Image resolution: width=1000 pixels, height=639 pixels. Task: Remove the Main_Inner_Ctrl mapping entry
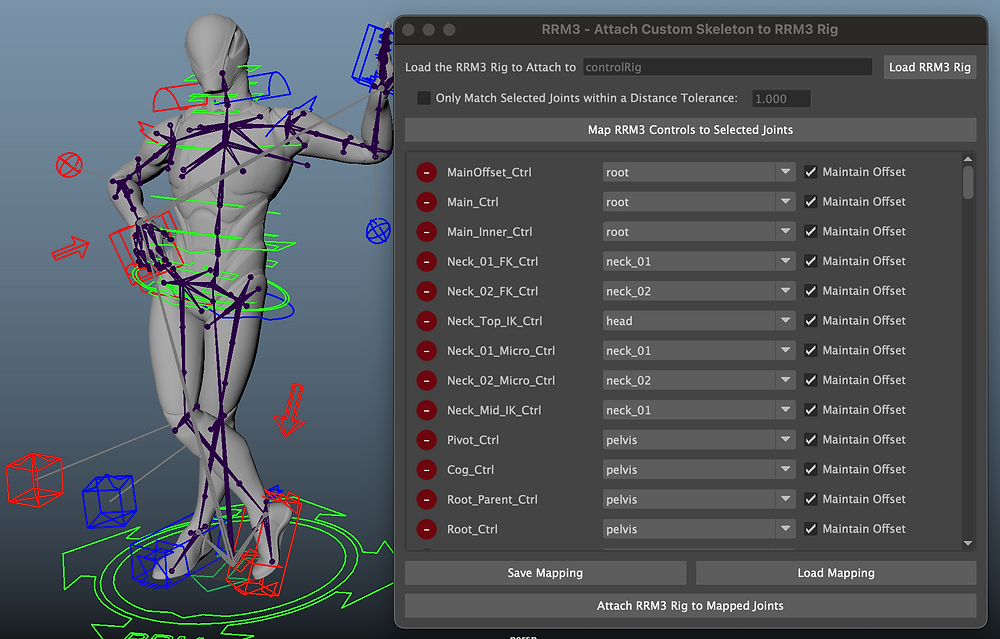[426, 231]
